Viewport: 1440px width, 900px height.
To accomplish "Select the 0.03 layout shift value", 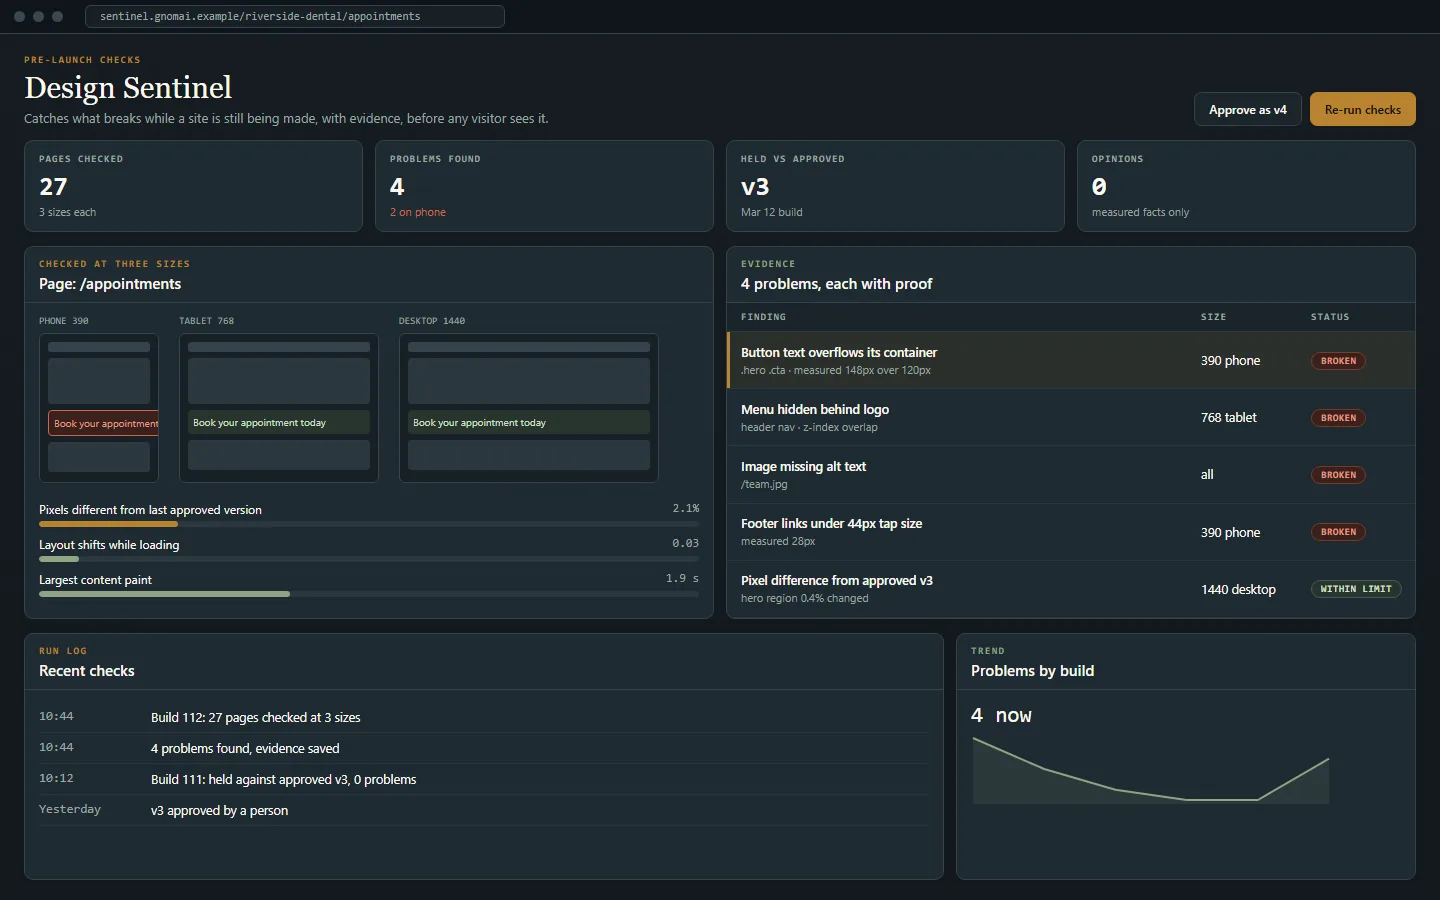I will 686,544.
